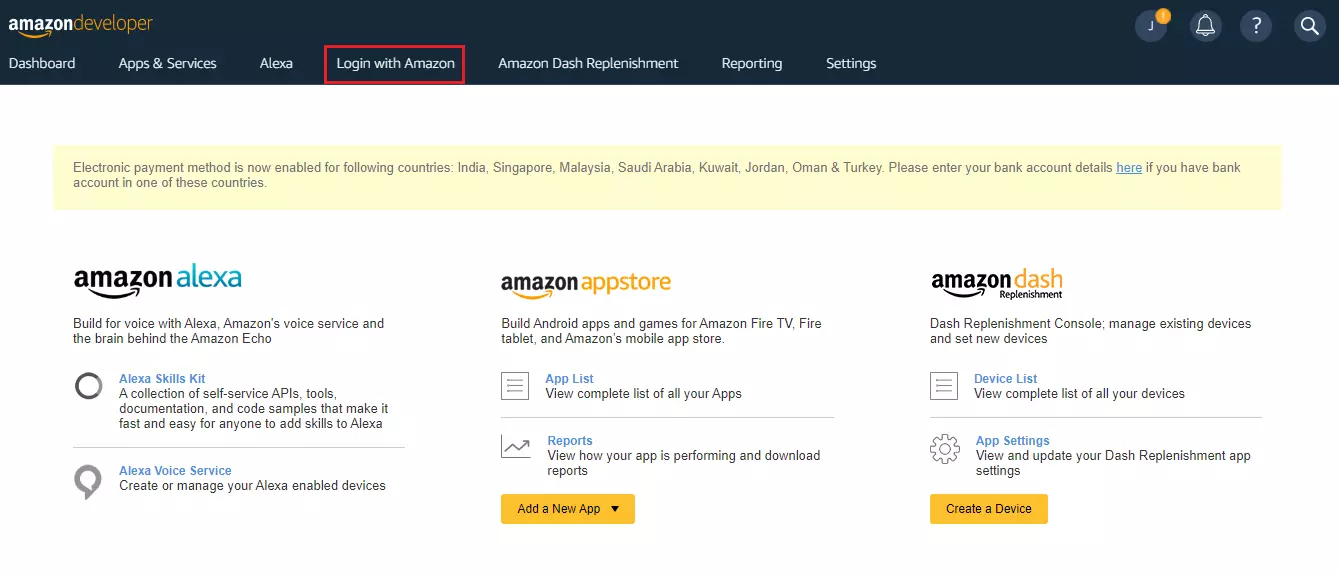Click the Reports chart icon

pos(516,447)
